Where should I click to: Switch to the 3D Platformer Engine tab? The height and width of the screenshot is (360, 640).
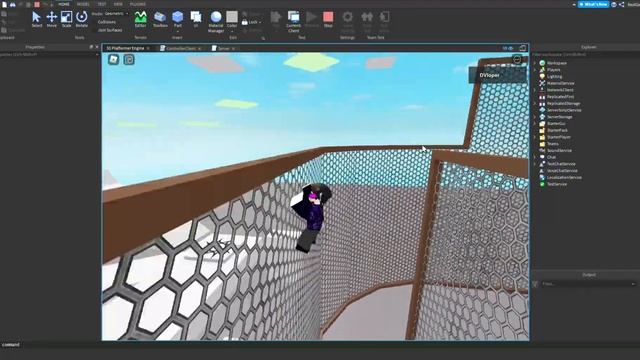click(x=125, y=48)
